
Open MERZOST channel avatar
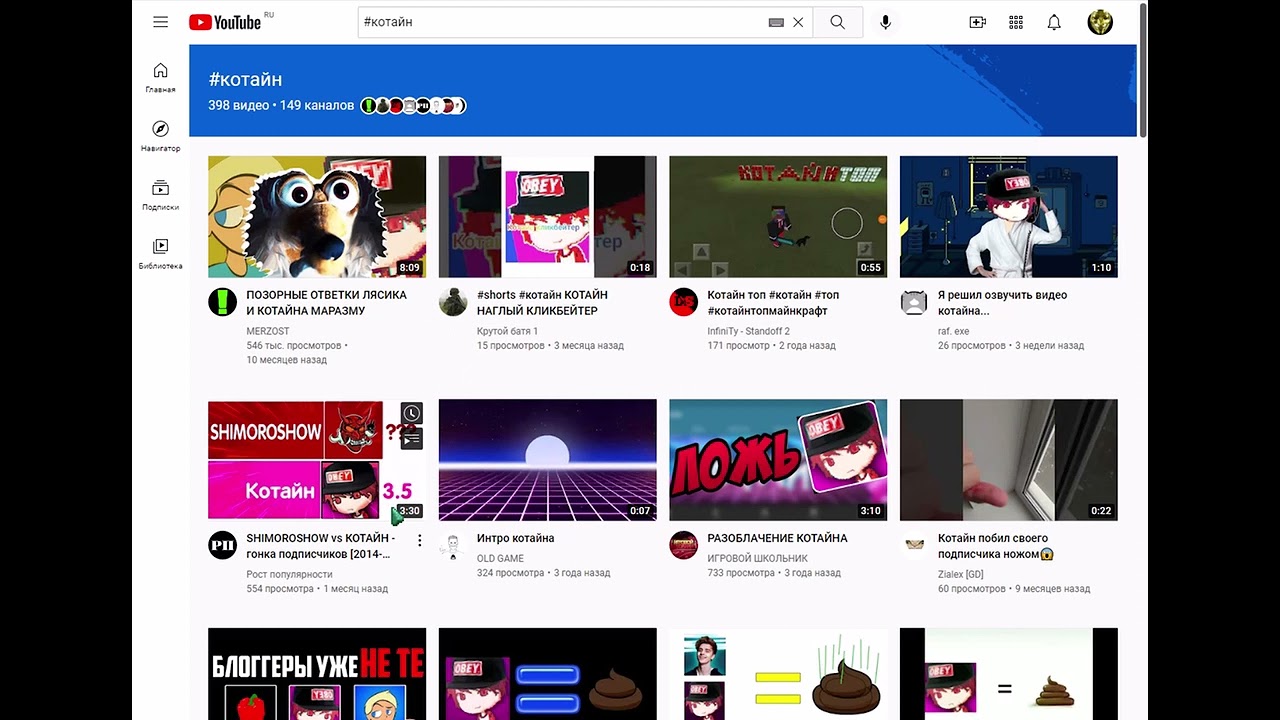point(222,302)
